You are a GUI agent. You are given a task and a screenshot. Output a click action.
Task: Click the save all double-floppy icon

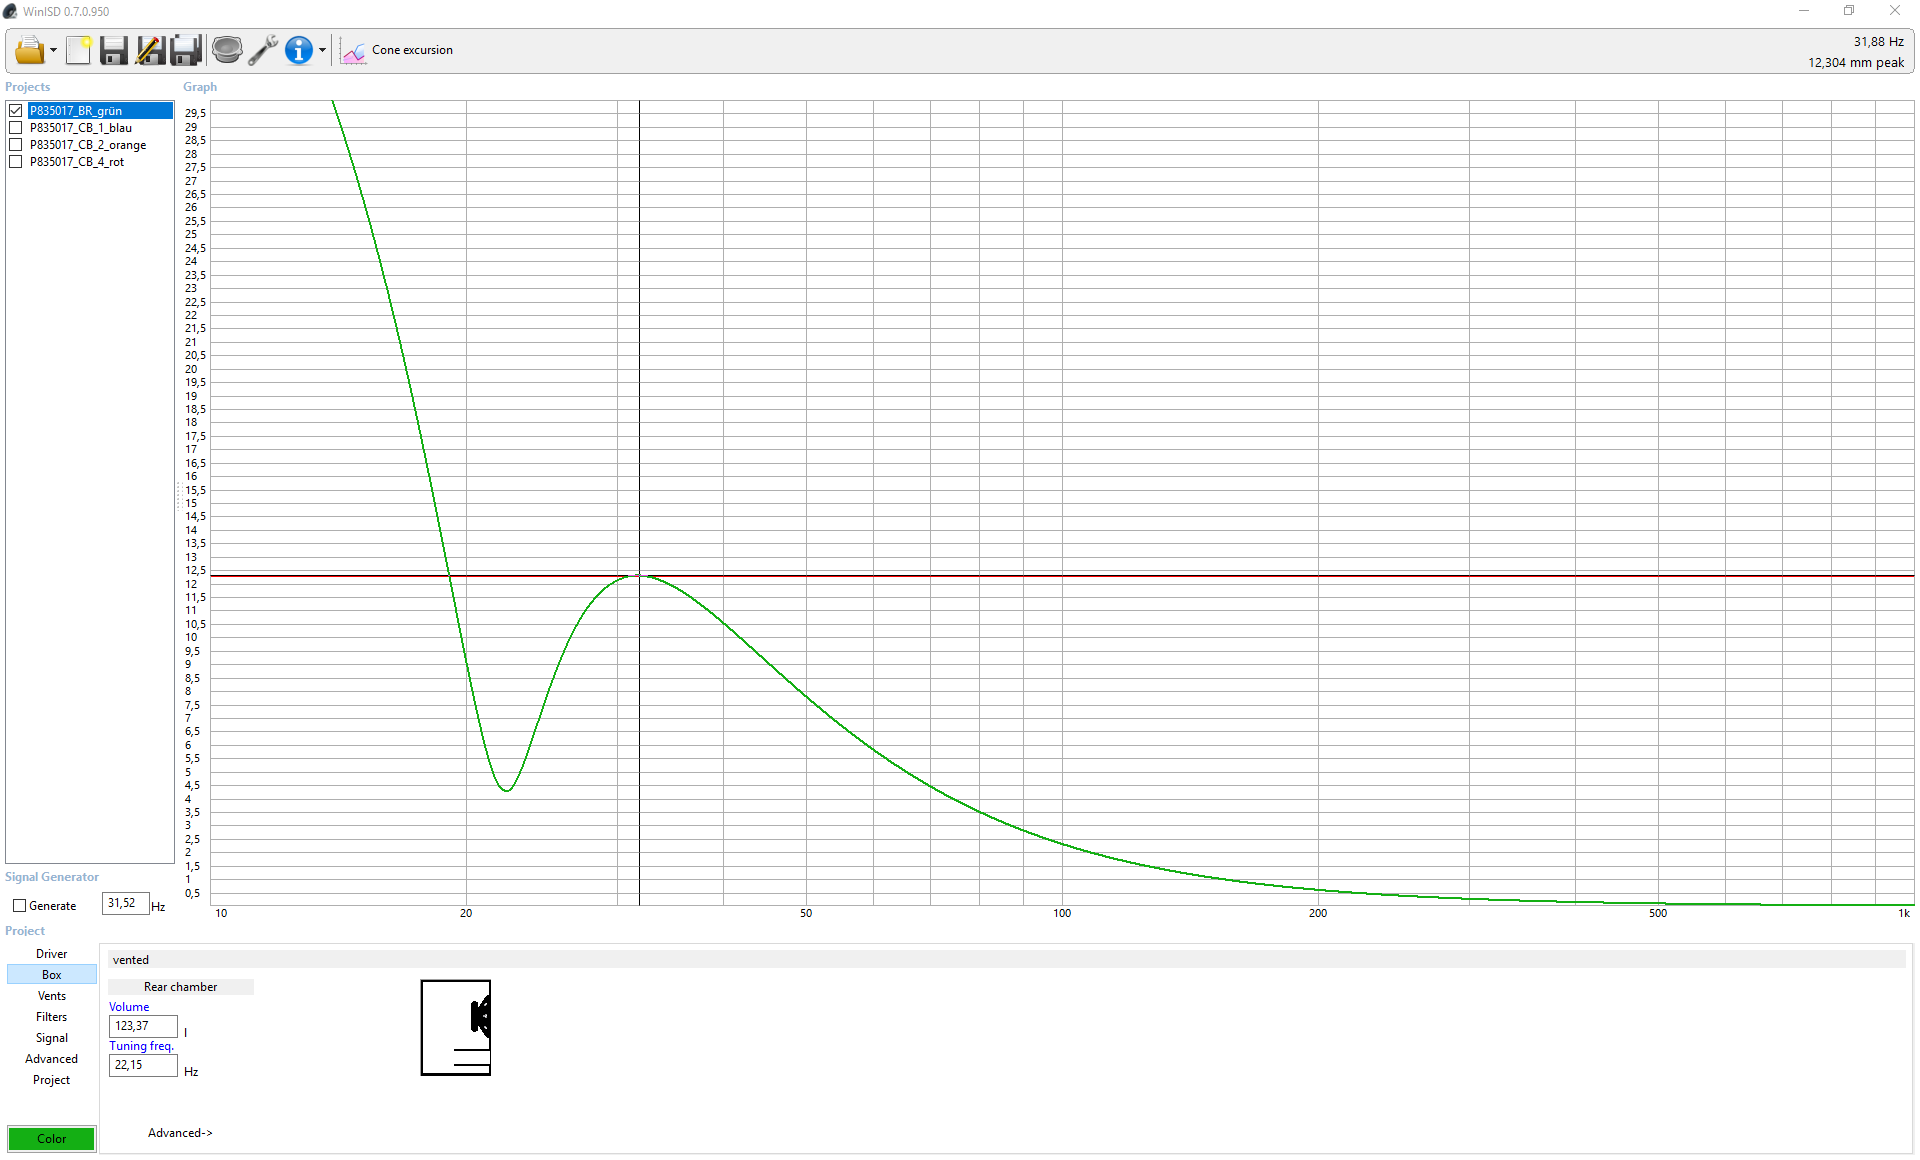coord(186,50)
